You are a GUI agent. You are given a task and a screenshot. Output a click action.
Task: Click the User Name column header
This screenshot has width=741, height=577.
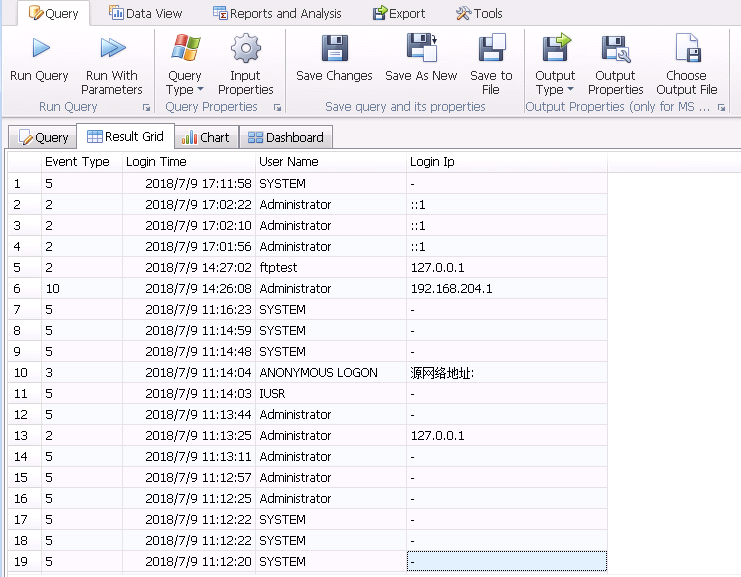(289, 161)
